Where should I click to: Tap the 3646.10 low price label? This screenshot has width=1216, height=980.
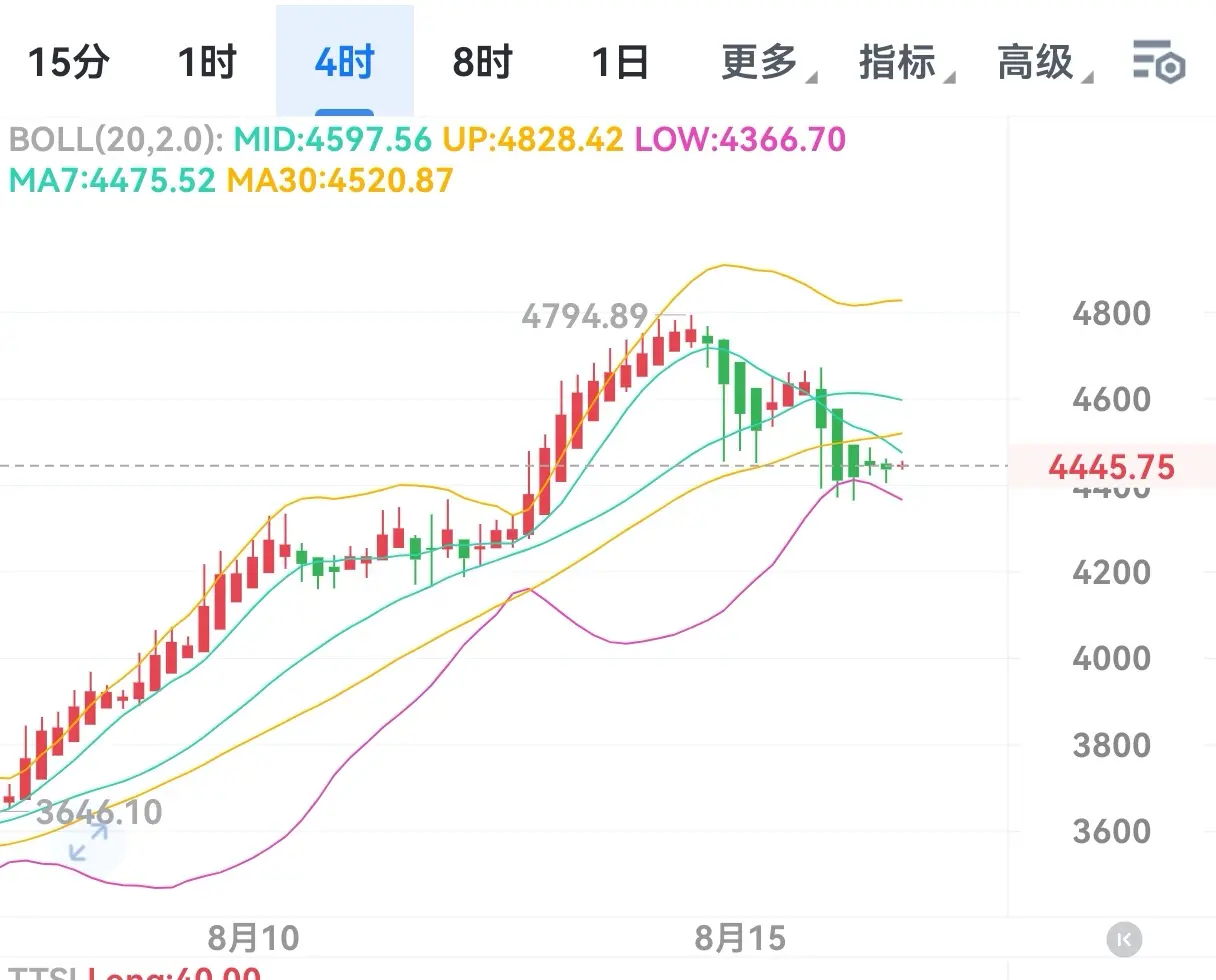coord(99,812)
